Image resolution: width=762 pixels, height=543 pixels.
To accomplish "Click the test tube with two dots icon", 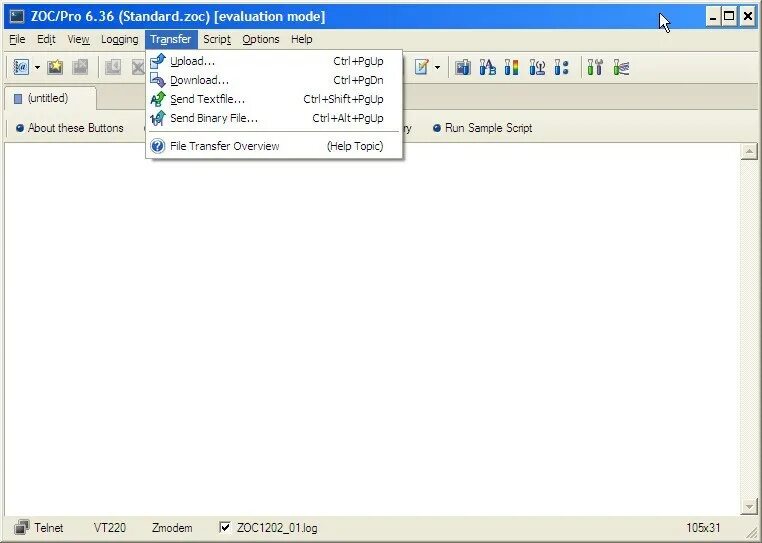I will (561, 67).
